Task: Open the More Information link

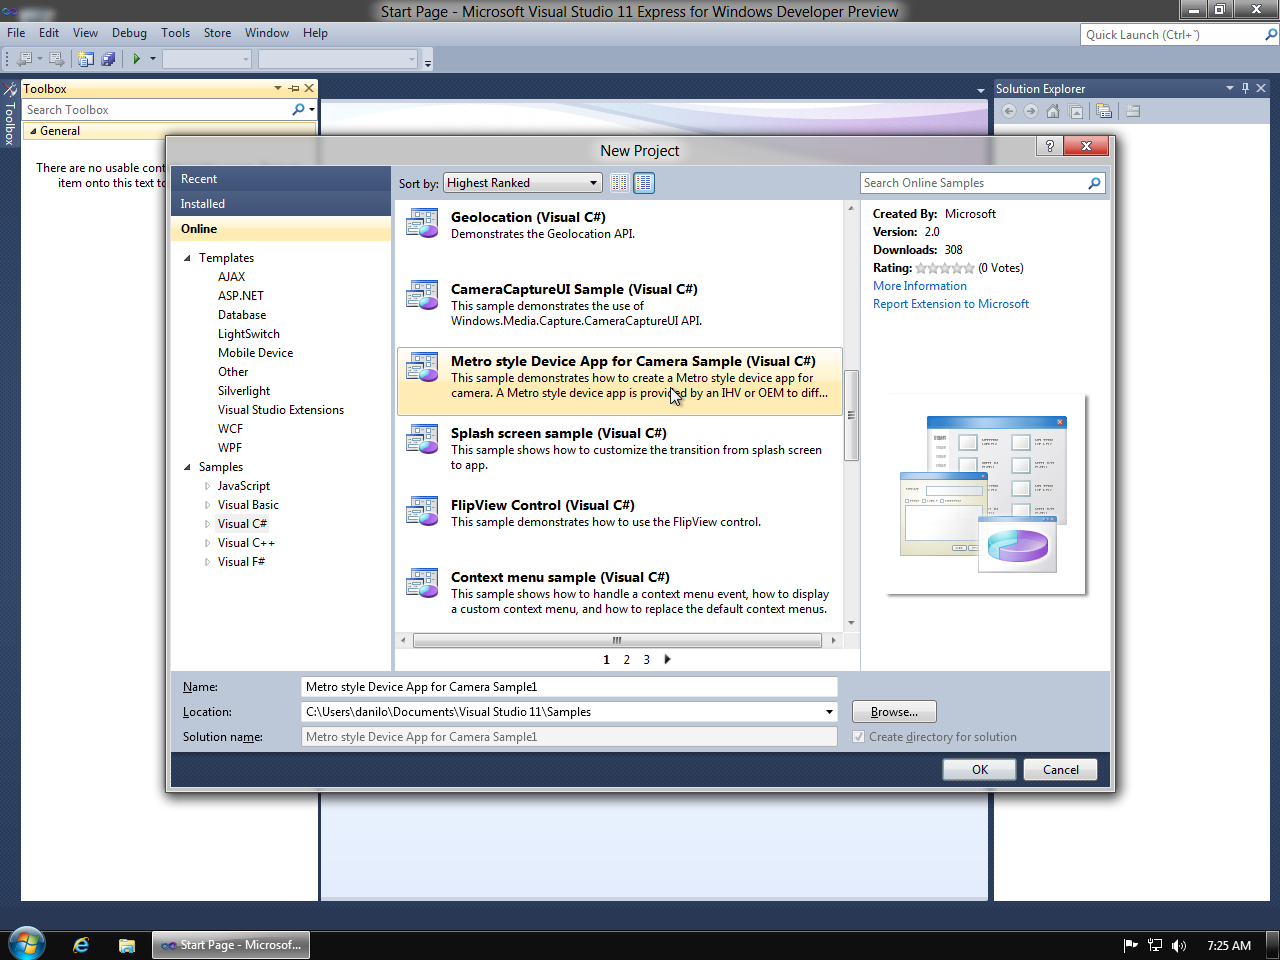Action: coord(920,286)
